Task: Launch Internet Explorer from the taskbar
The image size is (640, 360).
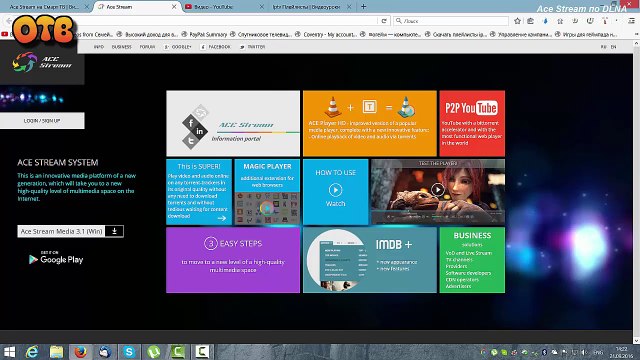Action: [32, 352]
